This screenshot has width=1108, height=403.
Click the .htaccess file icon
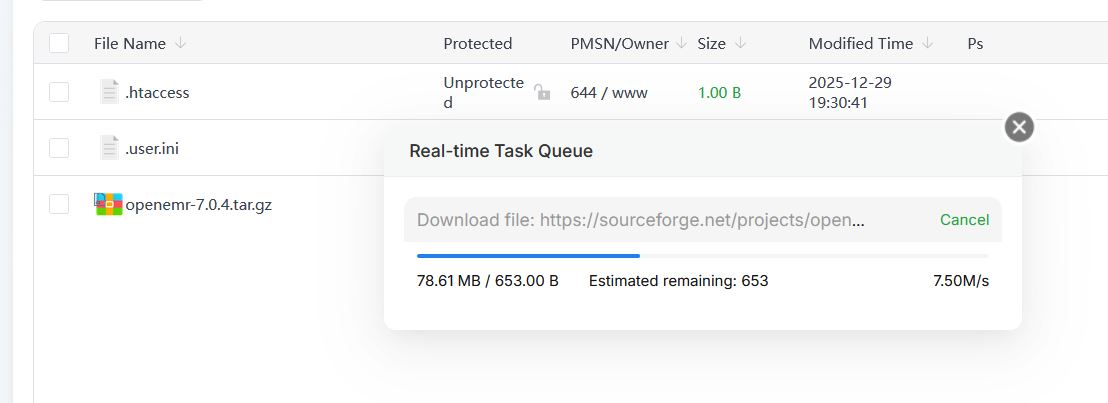point(110,92)
